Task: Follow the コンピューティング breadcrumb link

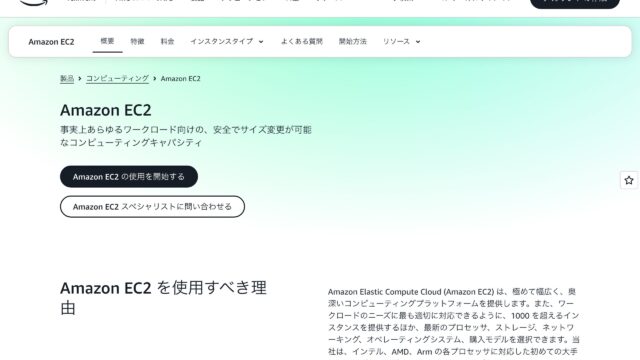Action: click(x=117, y=78)
